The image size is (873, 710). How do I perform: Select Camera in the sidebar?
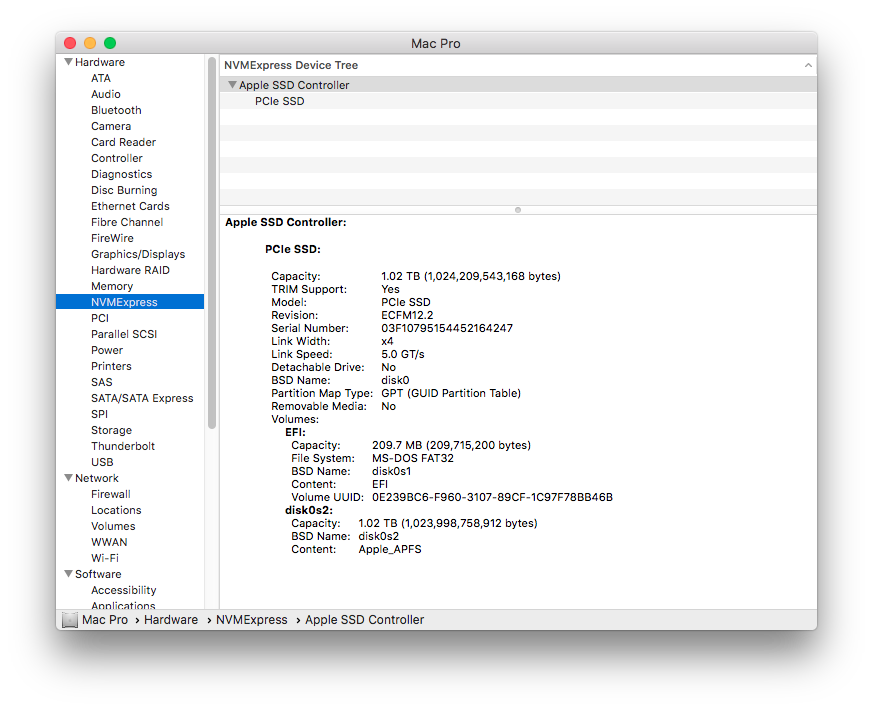click(111, 126)
